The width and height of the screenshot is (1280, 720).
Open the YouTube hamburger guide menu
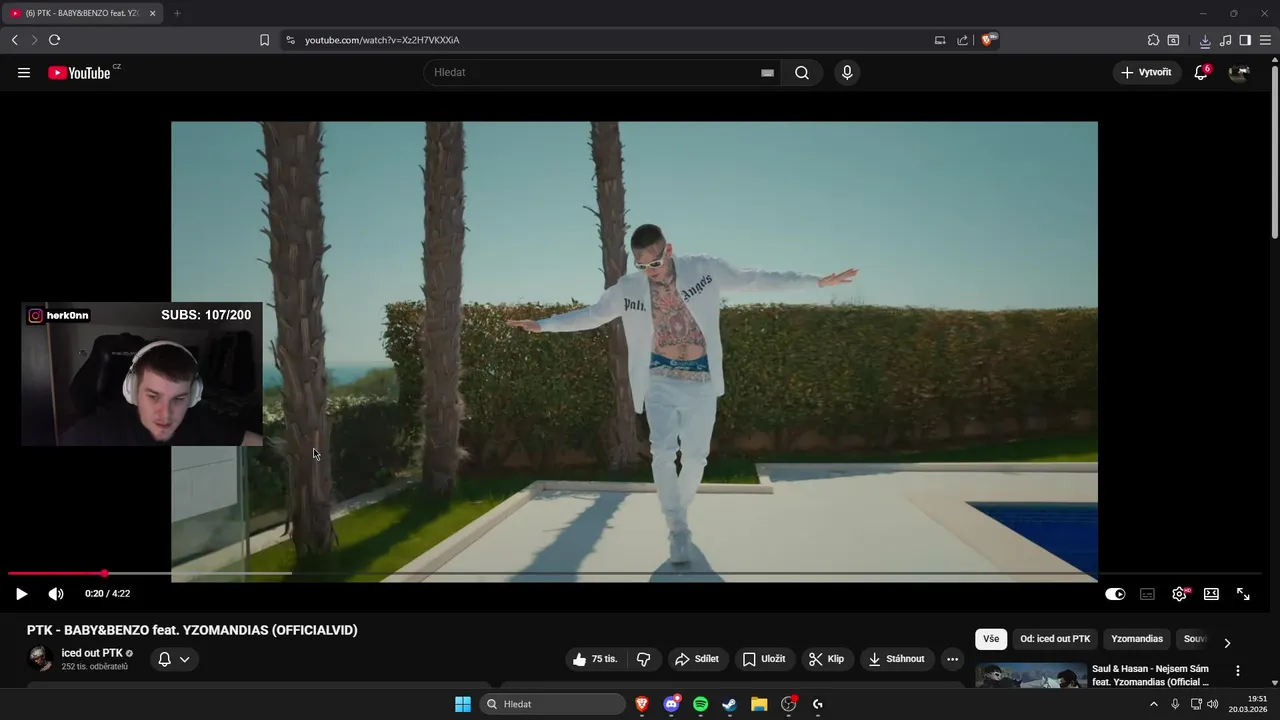24,73
